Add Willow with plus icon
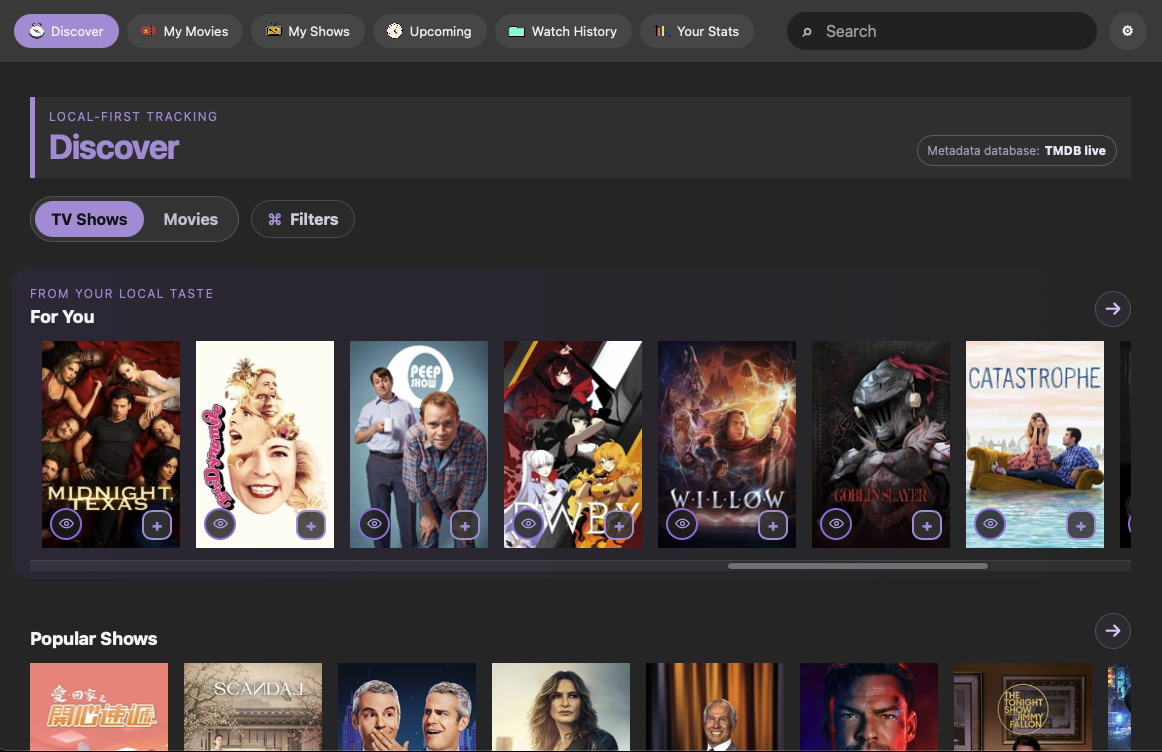Image resolution: width=1162 pixels, height=752 pixels. 773,525
